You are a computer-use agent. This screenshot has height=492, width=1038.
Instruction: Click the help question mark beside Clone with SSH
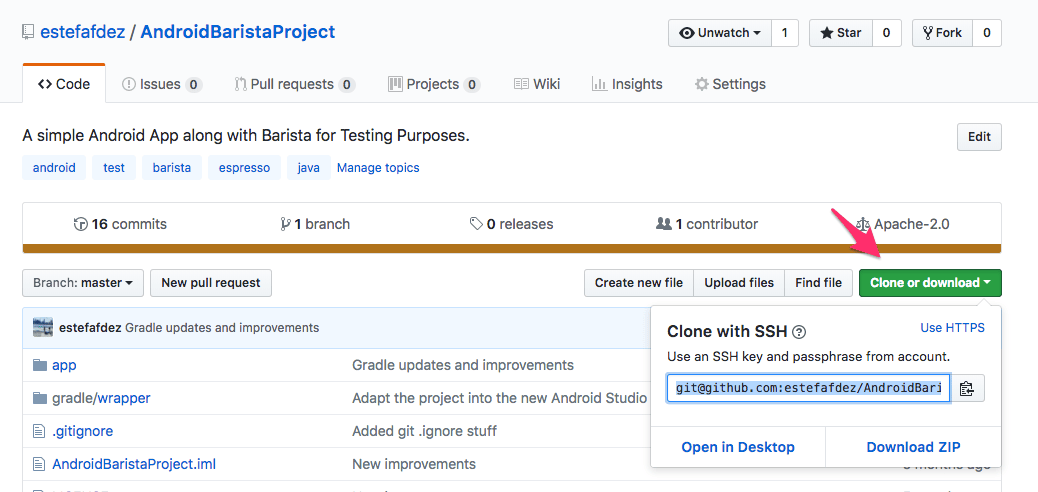[799, 332]
